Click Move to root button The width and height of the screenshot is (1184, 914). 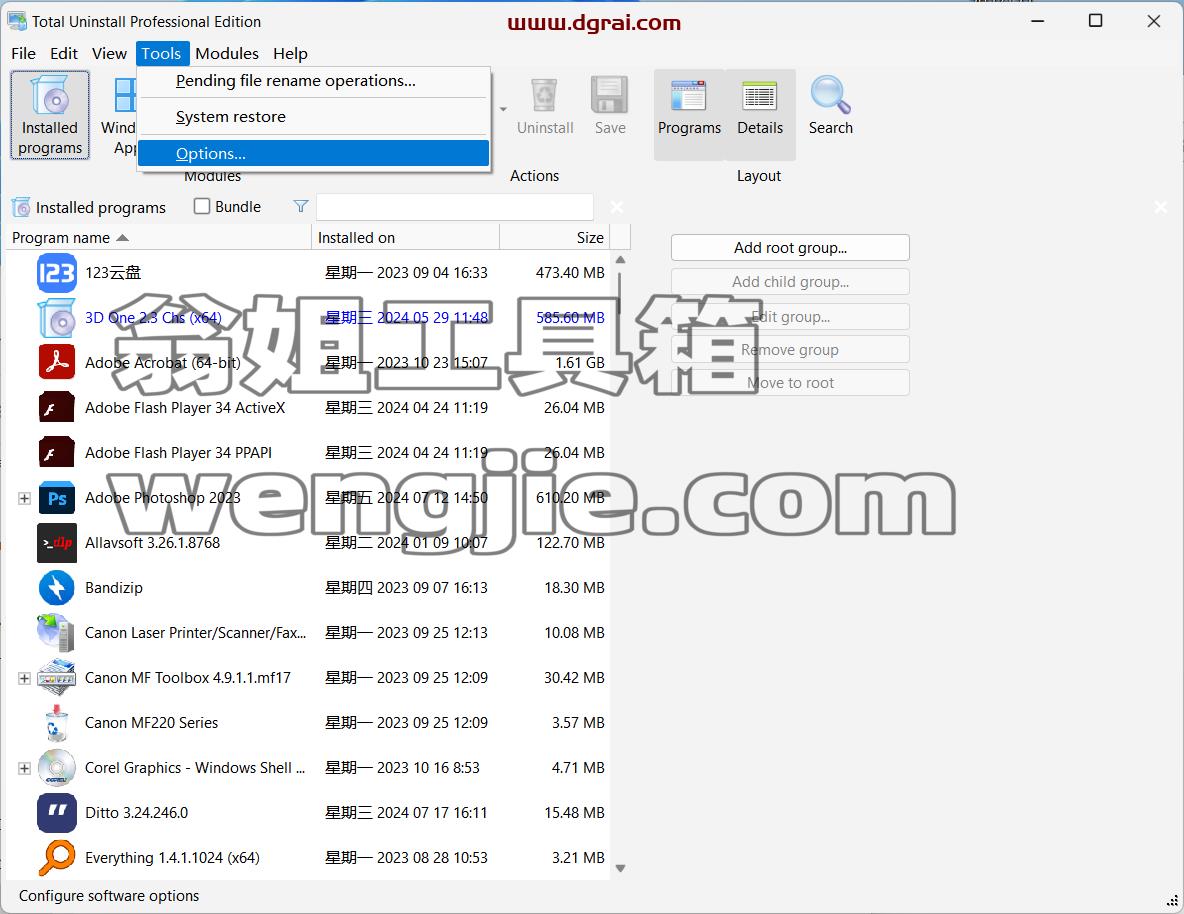[x=790, y=383]
